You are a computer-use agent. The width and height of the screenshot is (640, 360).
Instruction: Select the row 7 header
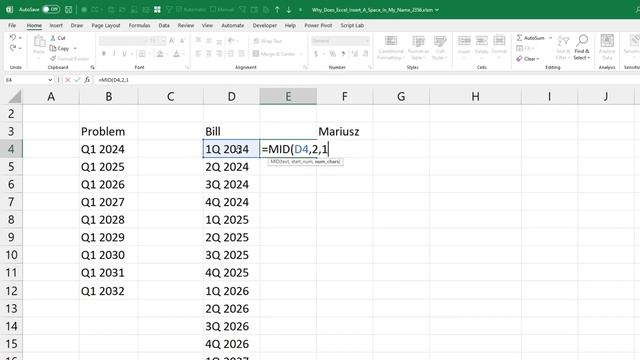[11, 202]
